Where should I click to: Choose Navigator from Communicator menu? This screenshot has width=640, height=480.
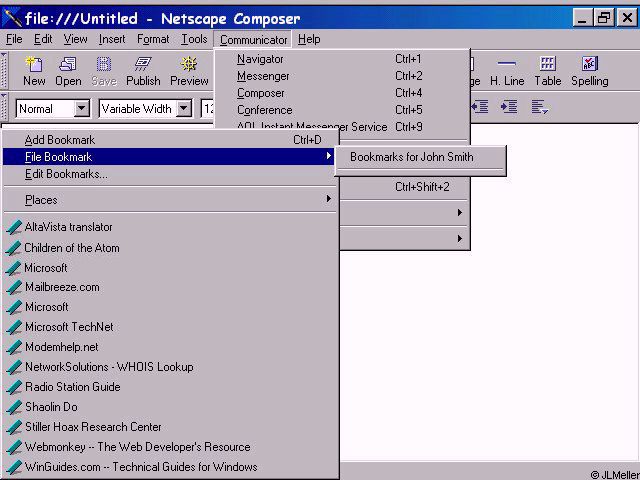pos(342,59)
